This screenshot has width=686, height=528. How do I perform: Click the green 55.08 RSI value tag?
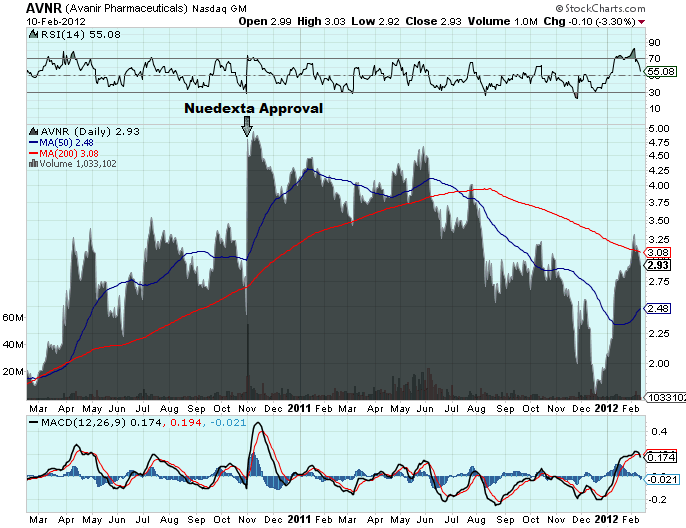pyautogui.click(x=661, y=71)
